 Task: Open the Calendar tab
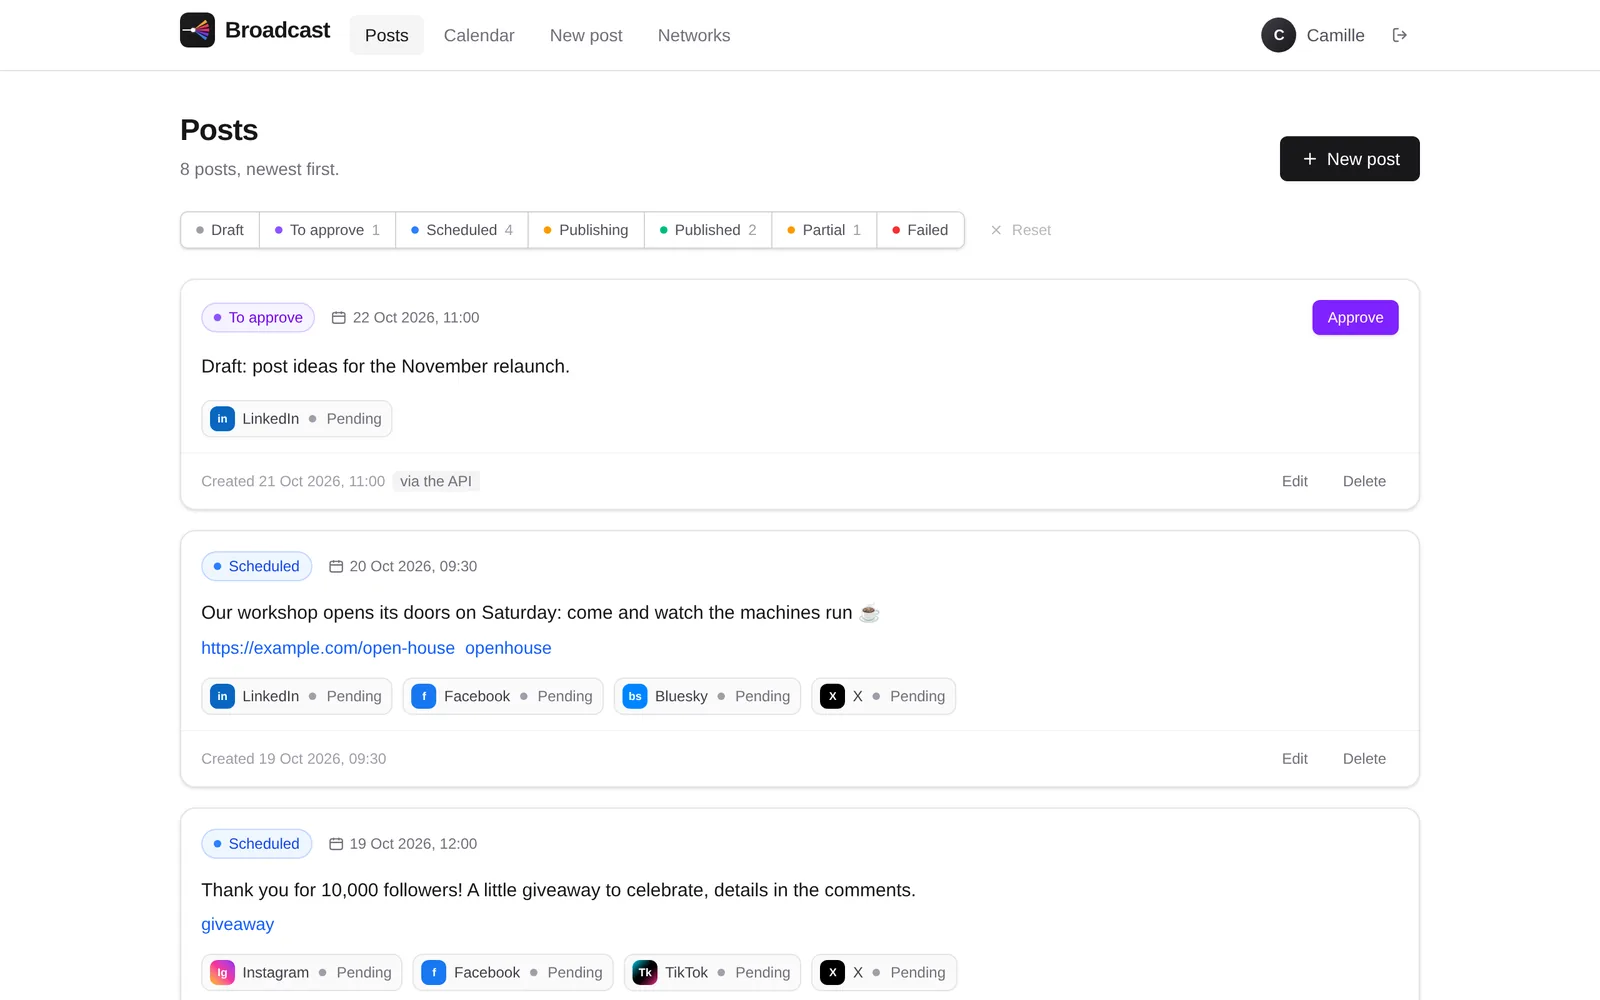point(479,35)
